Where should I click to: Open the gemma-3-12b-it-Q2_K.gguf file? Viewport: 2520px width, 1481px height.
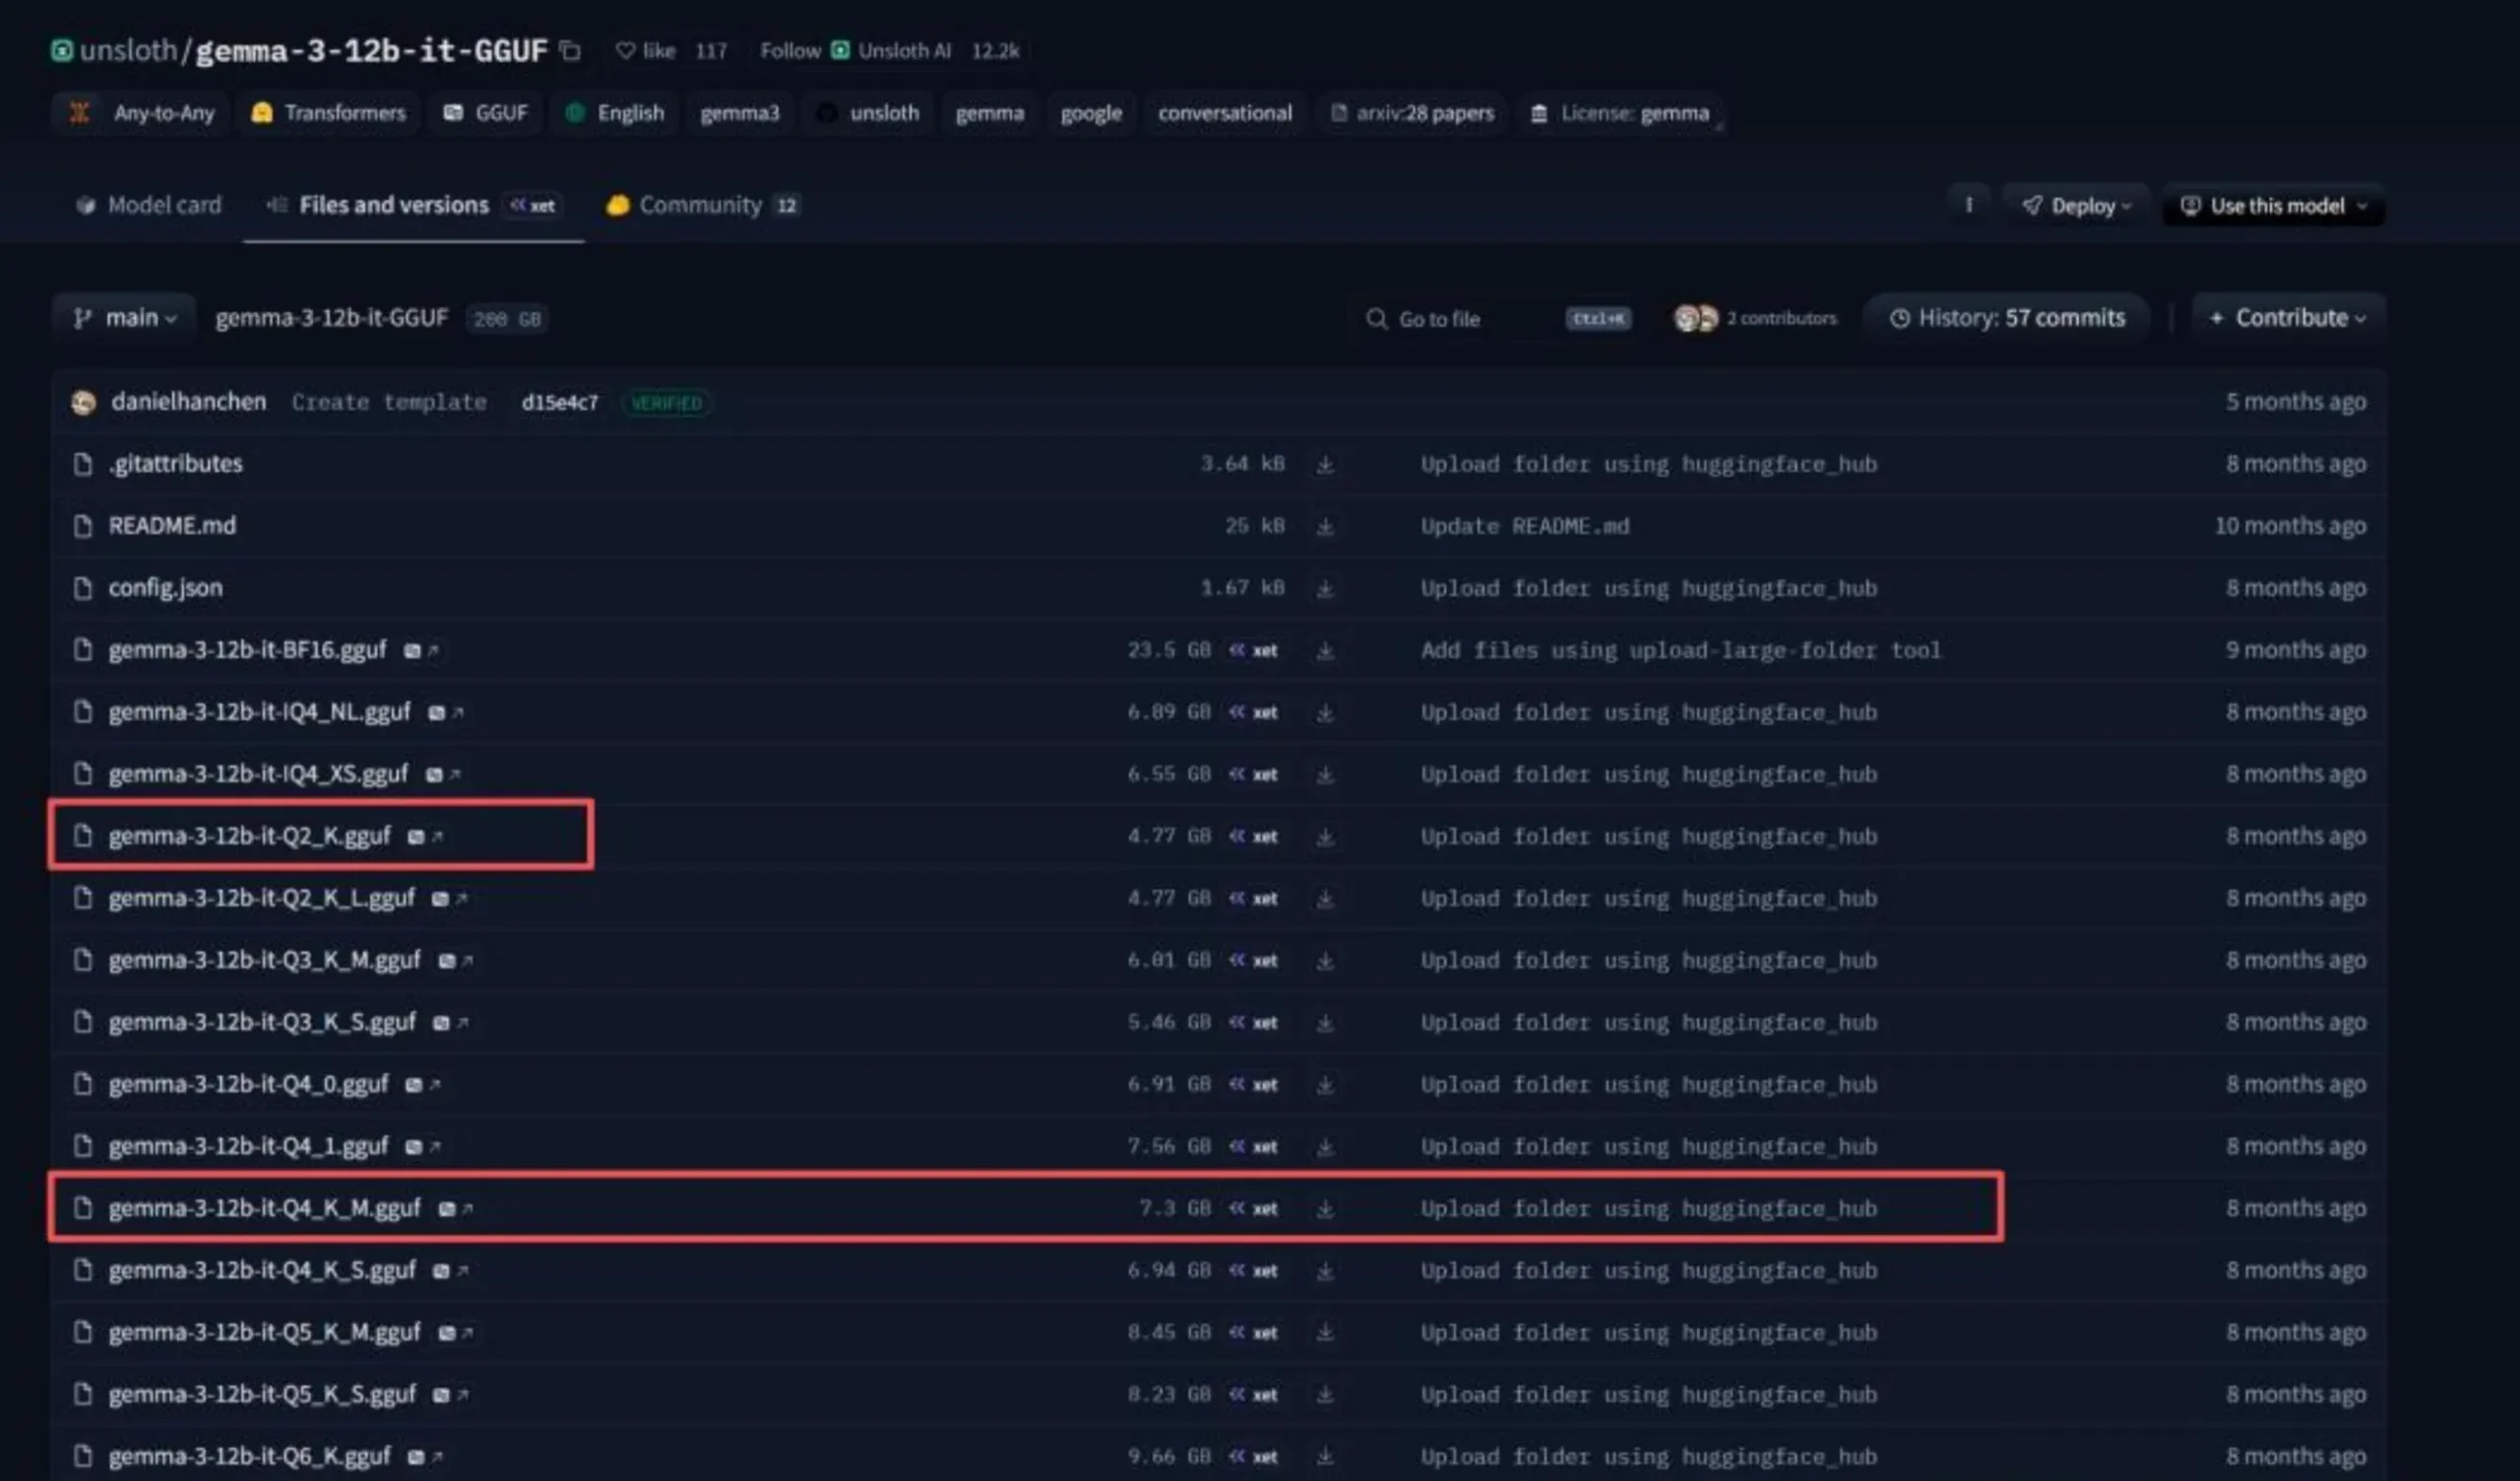[x=250, y=836]
